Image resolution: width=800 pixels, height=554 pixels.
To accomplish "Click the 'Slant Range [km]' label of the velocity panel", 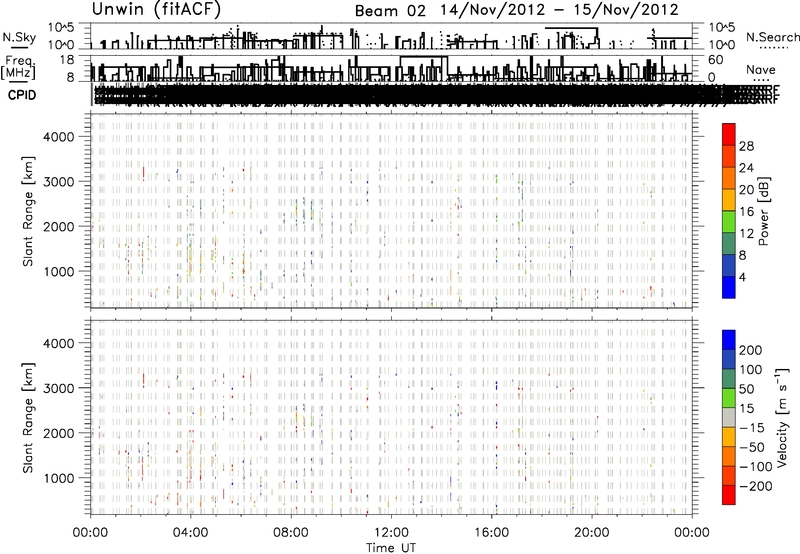I will coord(28,417).
